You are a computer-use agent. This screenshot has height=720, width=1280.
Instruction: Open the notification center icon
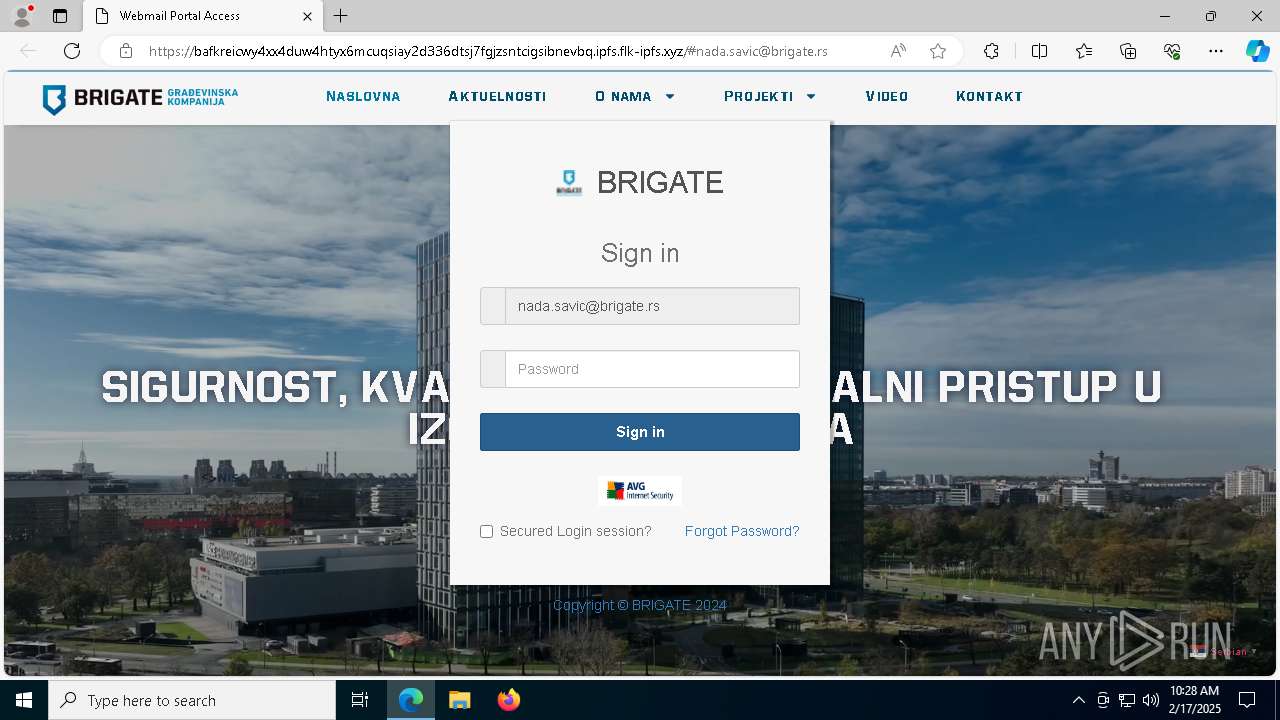click(1247, 700)
